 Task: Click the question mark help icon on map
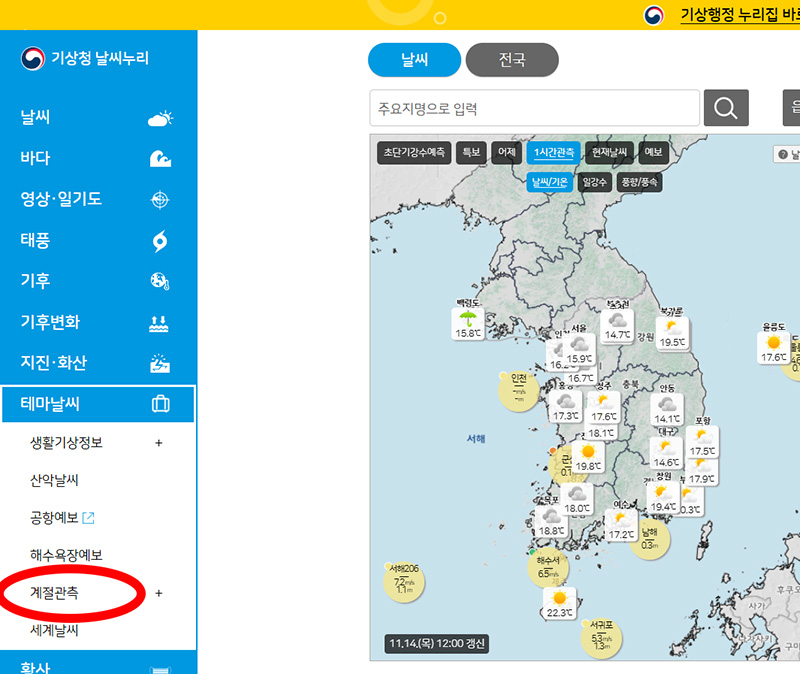click(x=783, y=155)
